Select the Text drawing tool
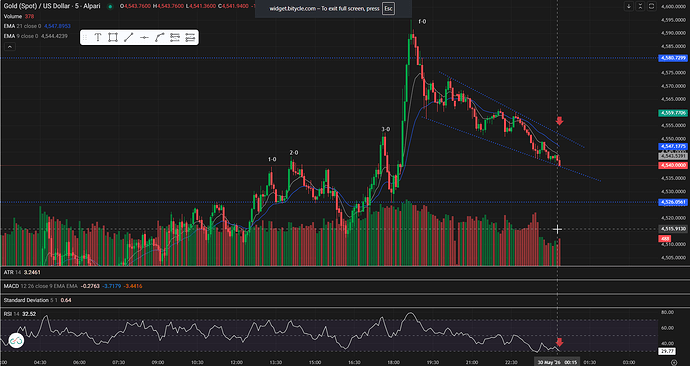The width and height of the screenshot is (690, 366). click(98, 37)
